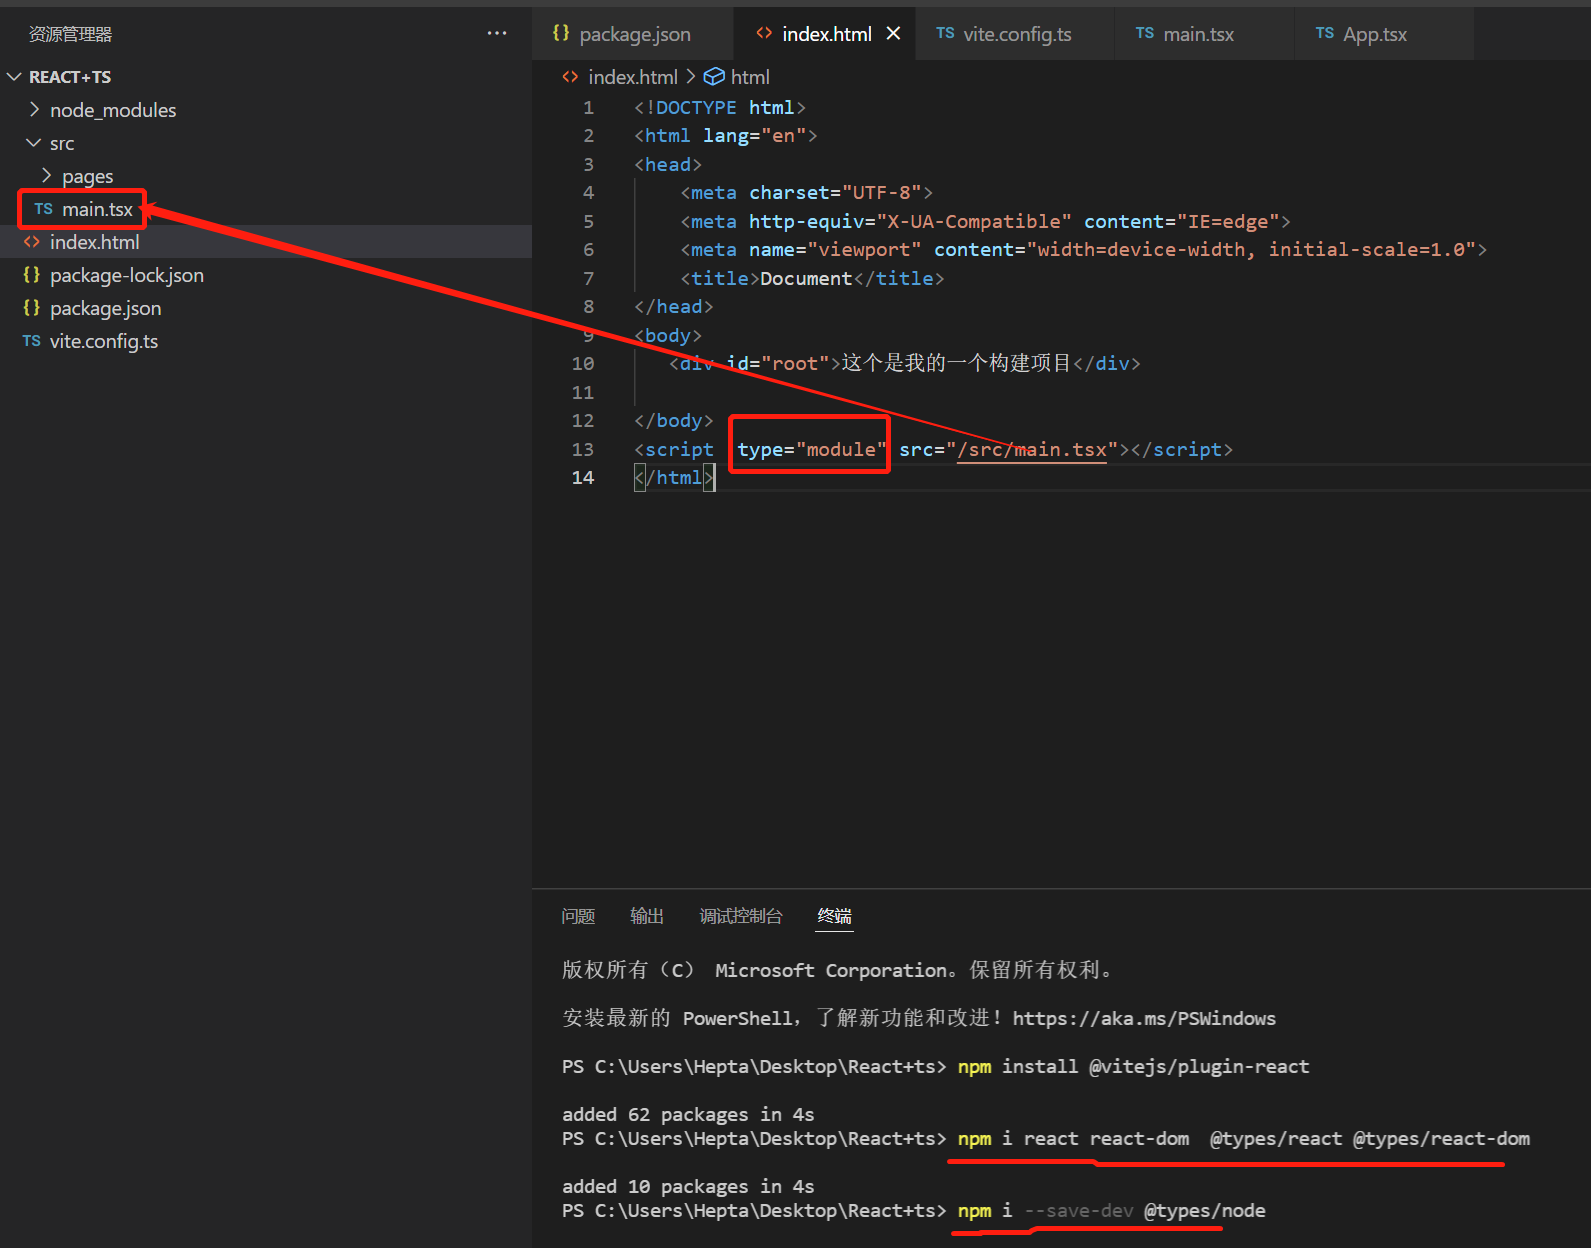This screenshot has height=1248, width=1591.
Task: Open the 问题 (Problems) panel tab
Action: pos(578,916)
